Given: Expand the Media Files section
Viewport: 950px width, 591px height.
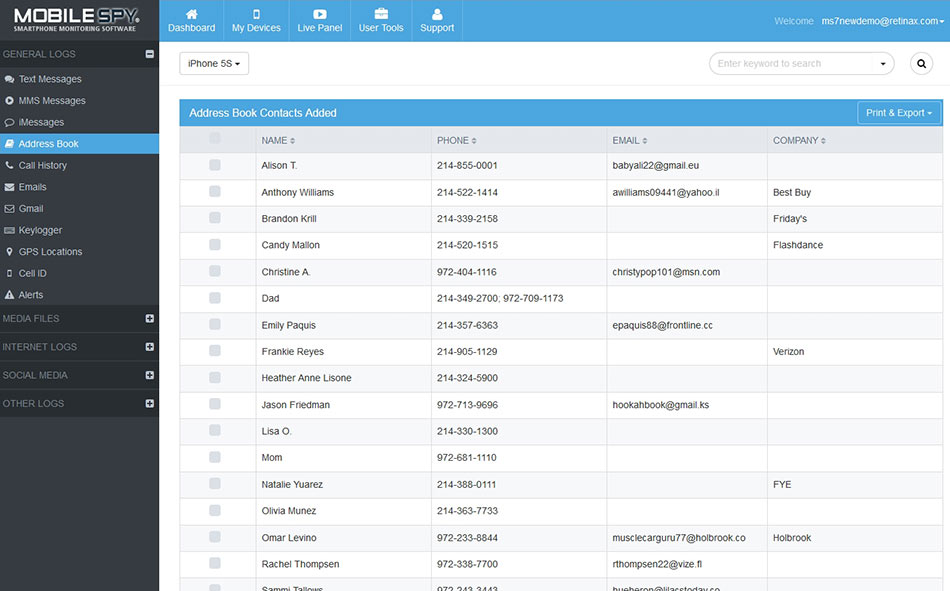Looking at the screenshot, I should (149, 319).
